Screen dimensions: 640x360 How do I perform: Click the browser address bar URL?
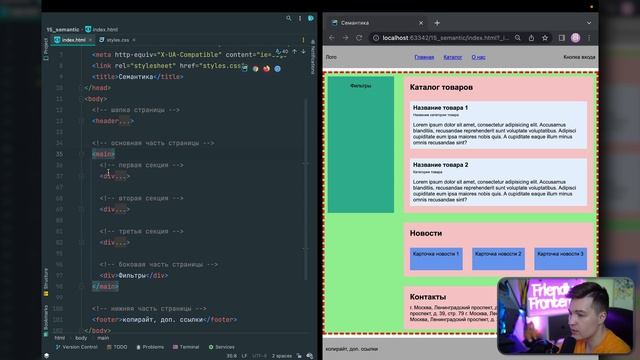pos(445,38)
